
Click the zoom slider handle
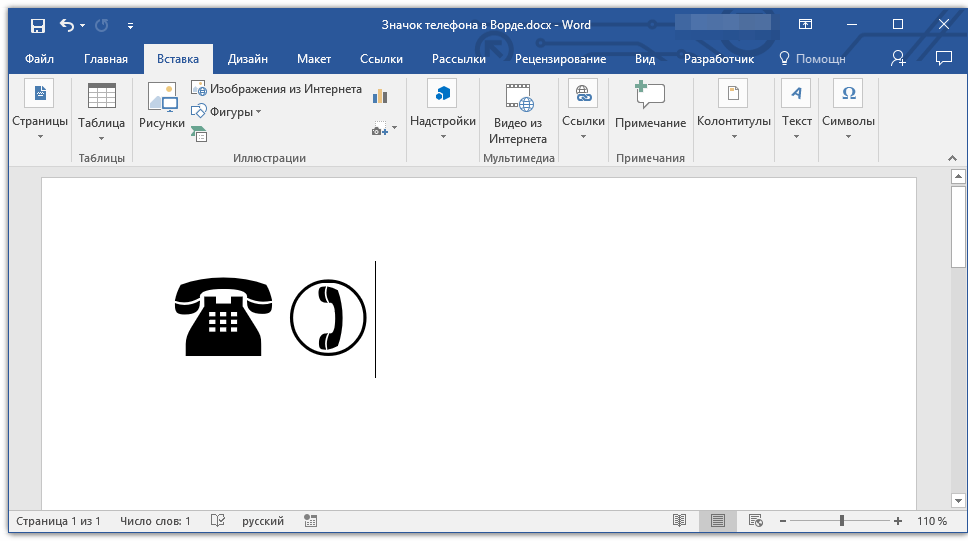(x=842, y=521)
